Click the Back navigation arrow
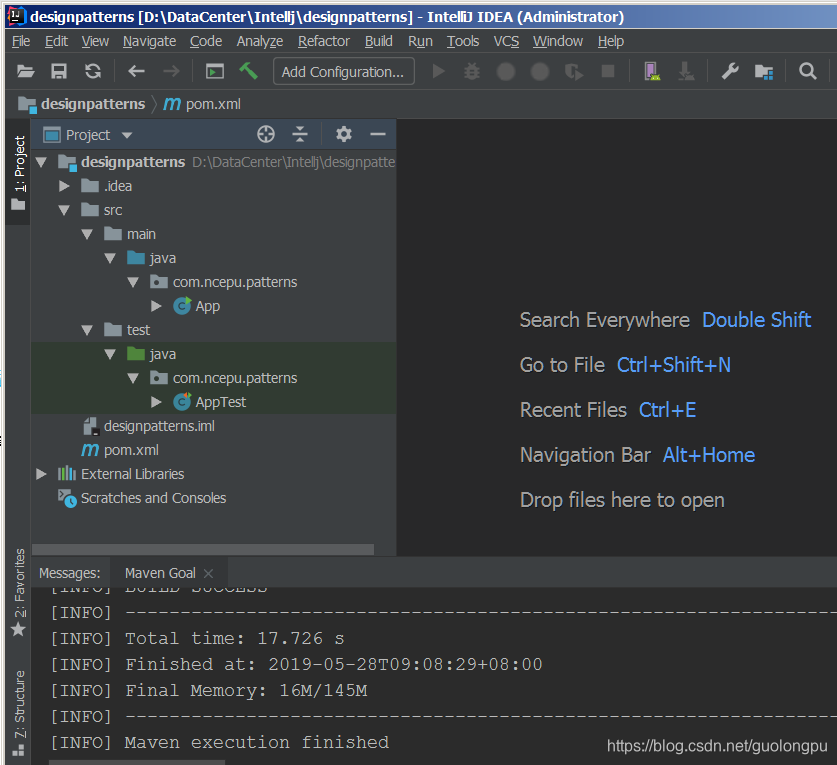The width and height of the screenshot is (837, 765). tap(137, 71)
